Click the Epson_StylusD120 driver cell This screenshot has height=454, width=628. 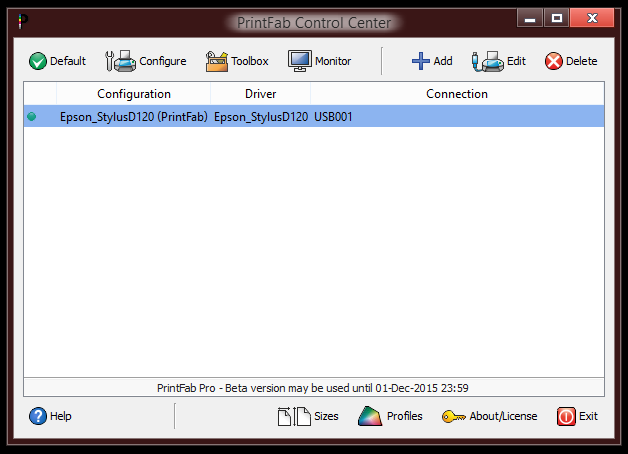click(x=261, y=117)
